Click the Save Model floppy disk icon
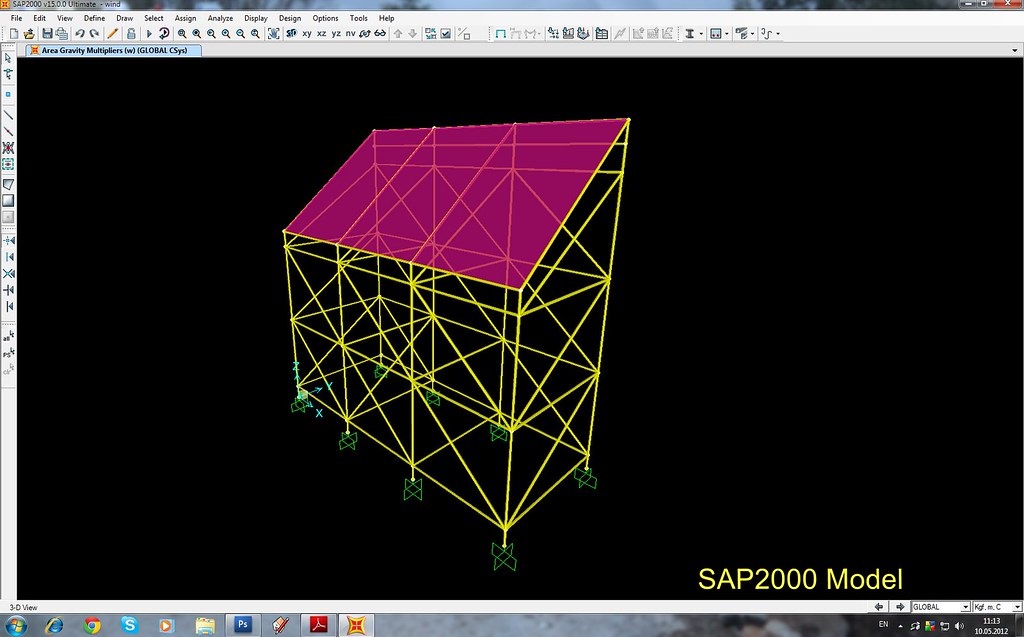Screen dimensions: 1024x637 [x=47, y=33]
